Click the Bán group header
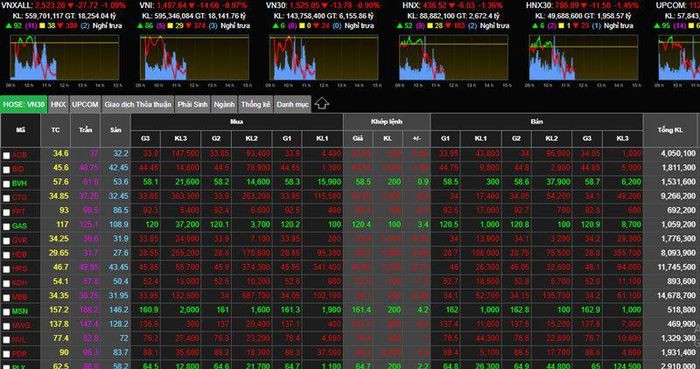 [537, 122]
